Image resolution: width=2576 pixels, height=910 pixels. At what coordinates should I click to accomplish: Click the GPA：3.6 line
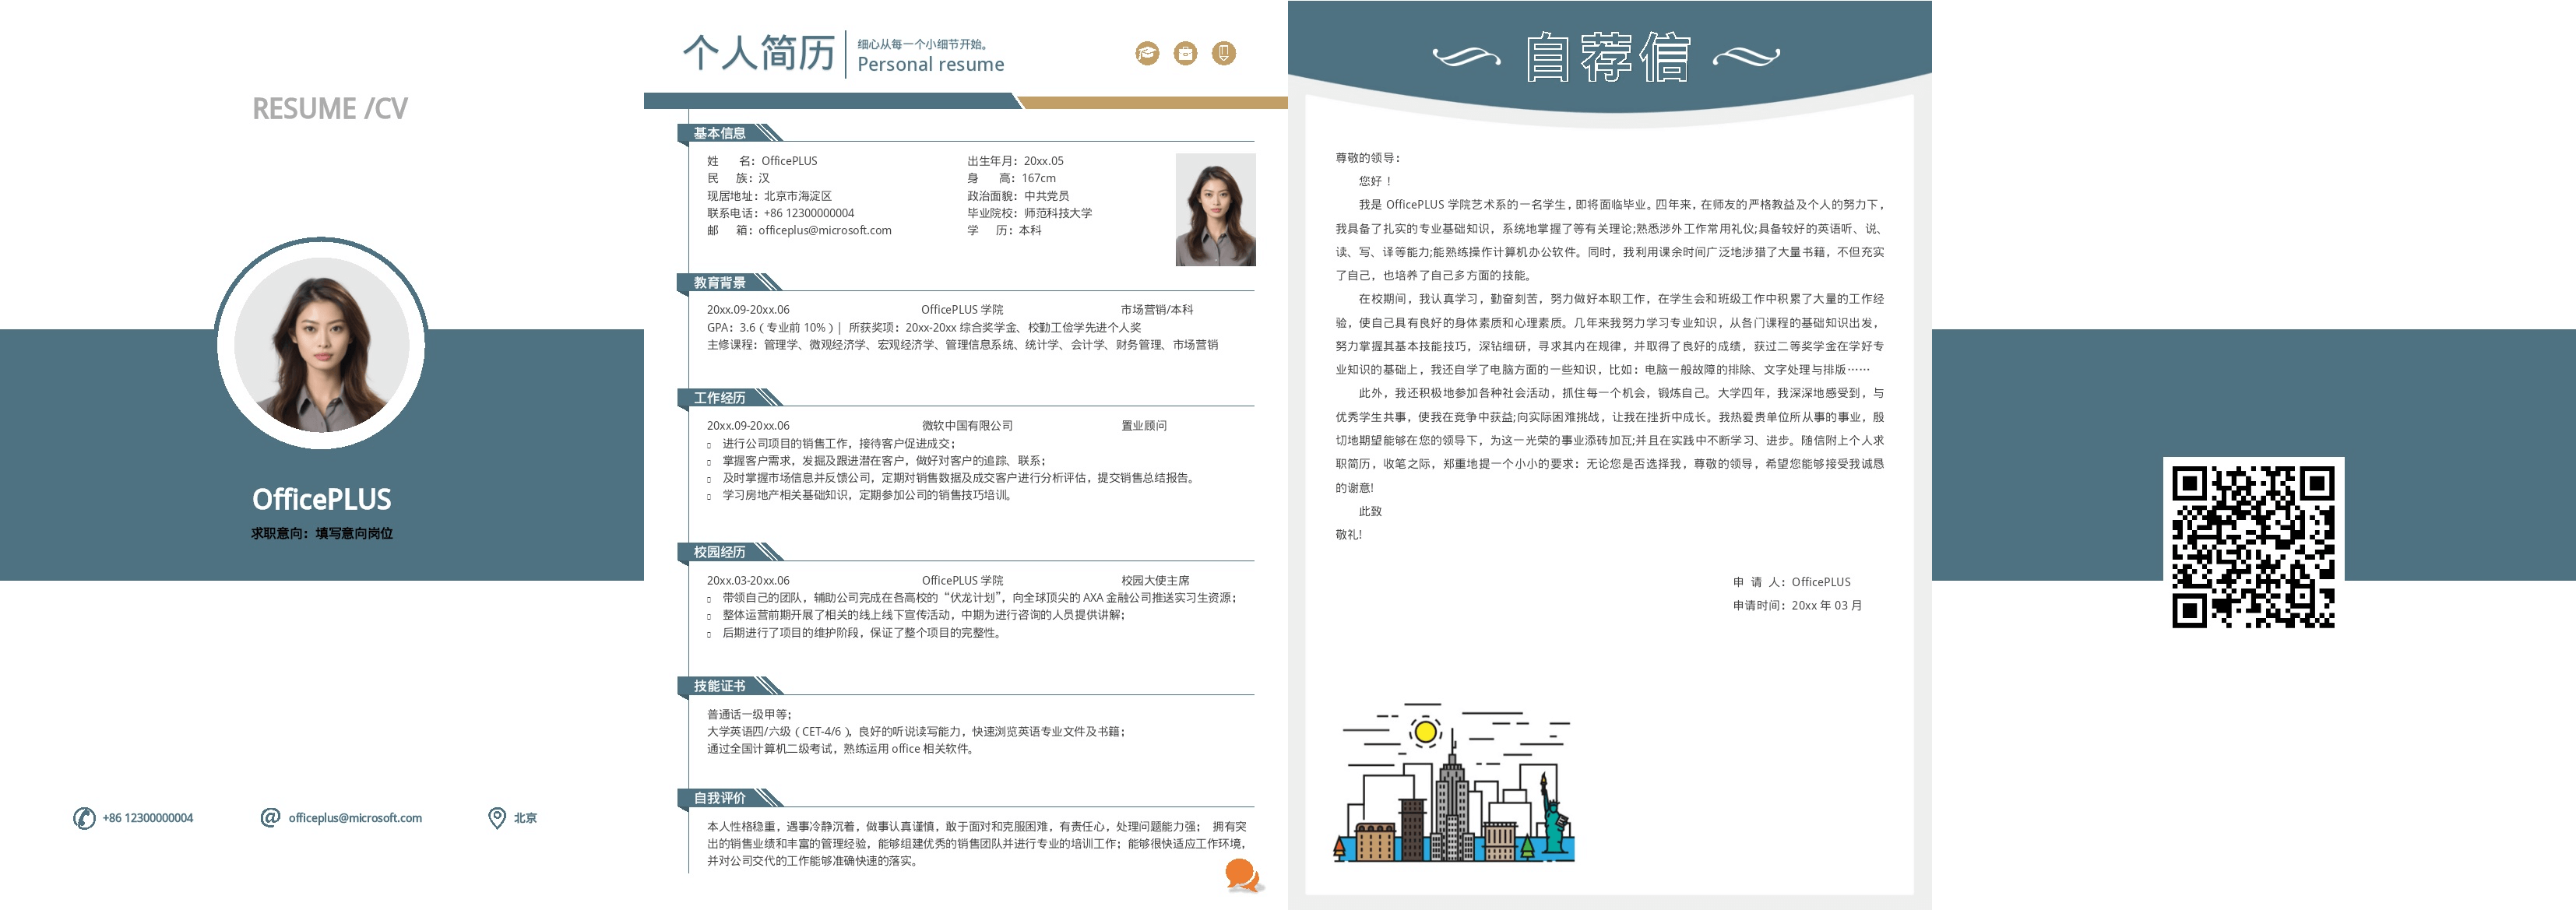923,327
